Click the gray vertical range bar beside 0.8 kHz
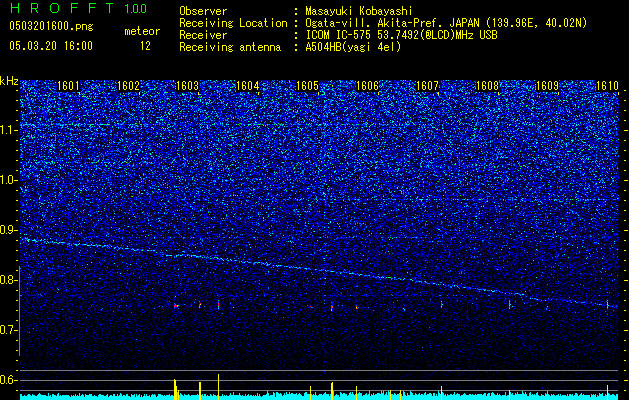 [x=19, y=311]
